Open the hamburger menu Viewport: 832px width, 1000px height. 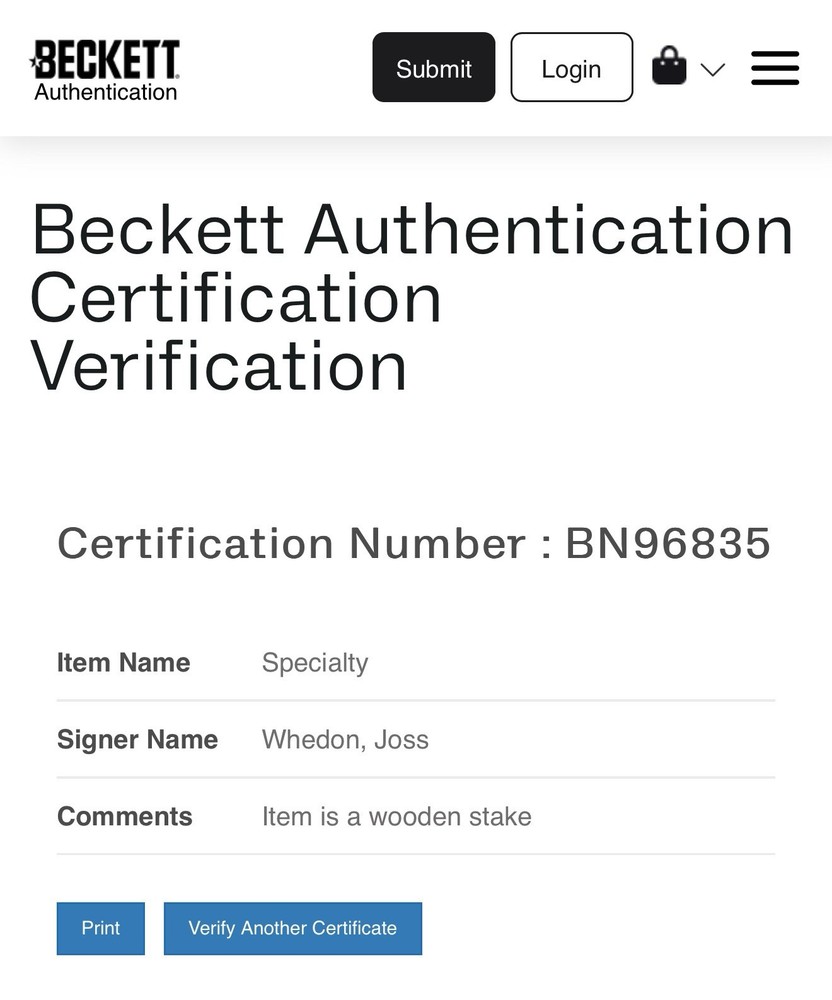tap(775, 68)
